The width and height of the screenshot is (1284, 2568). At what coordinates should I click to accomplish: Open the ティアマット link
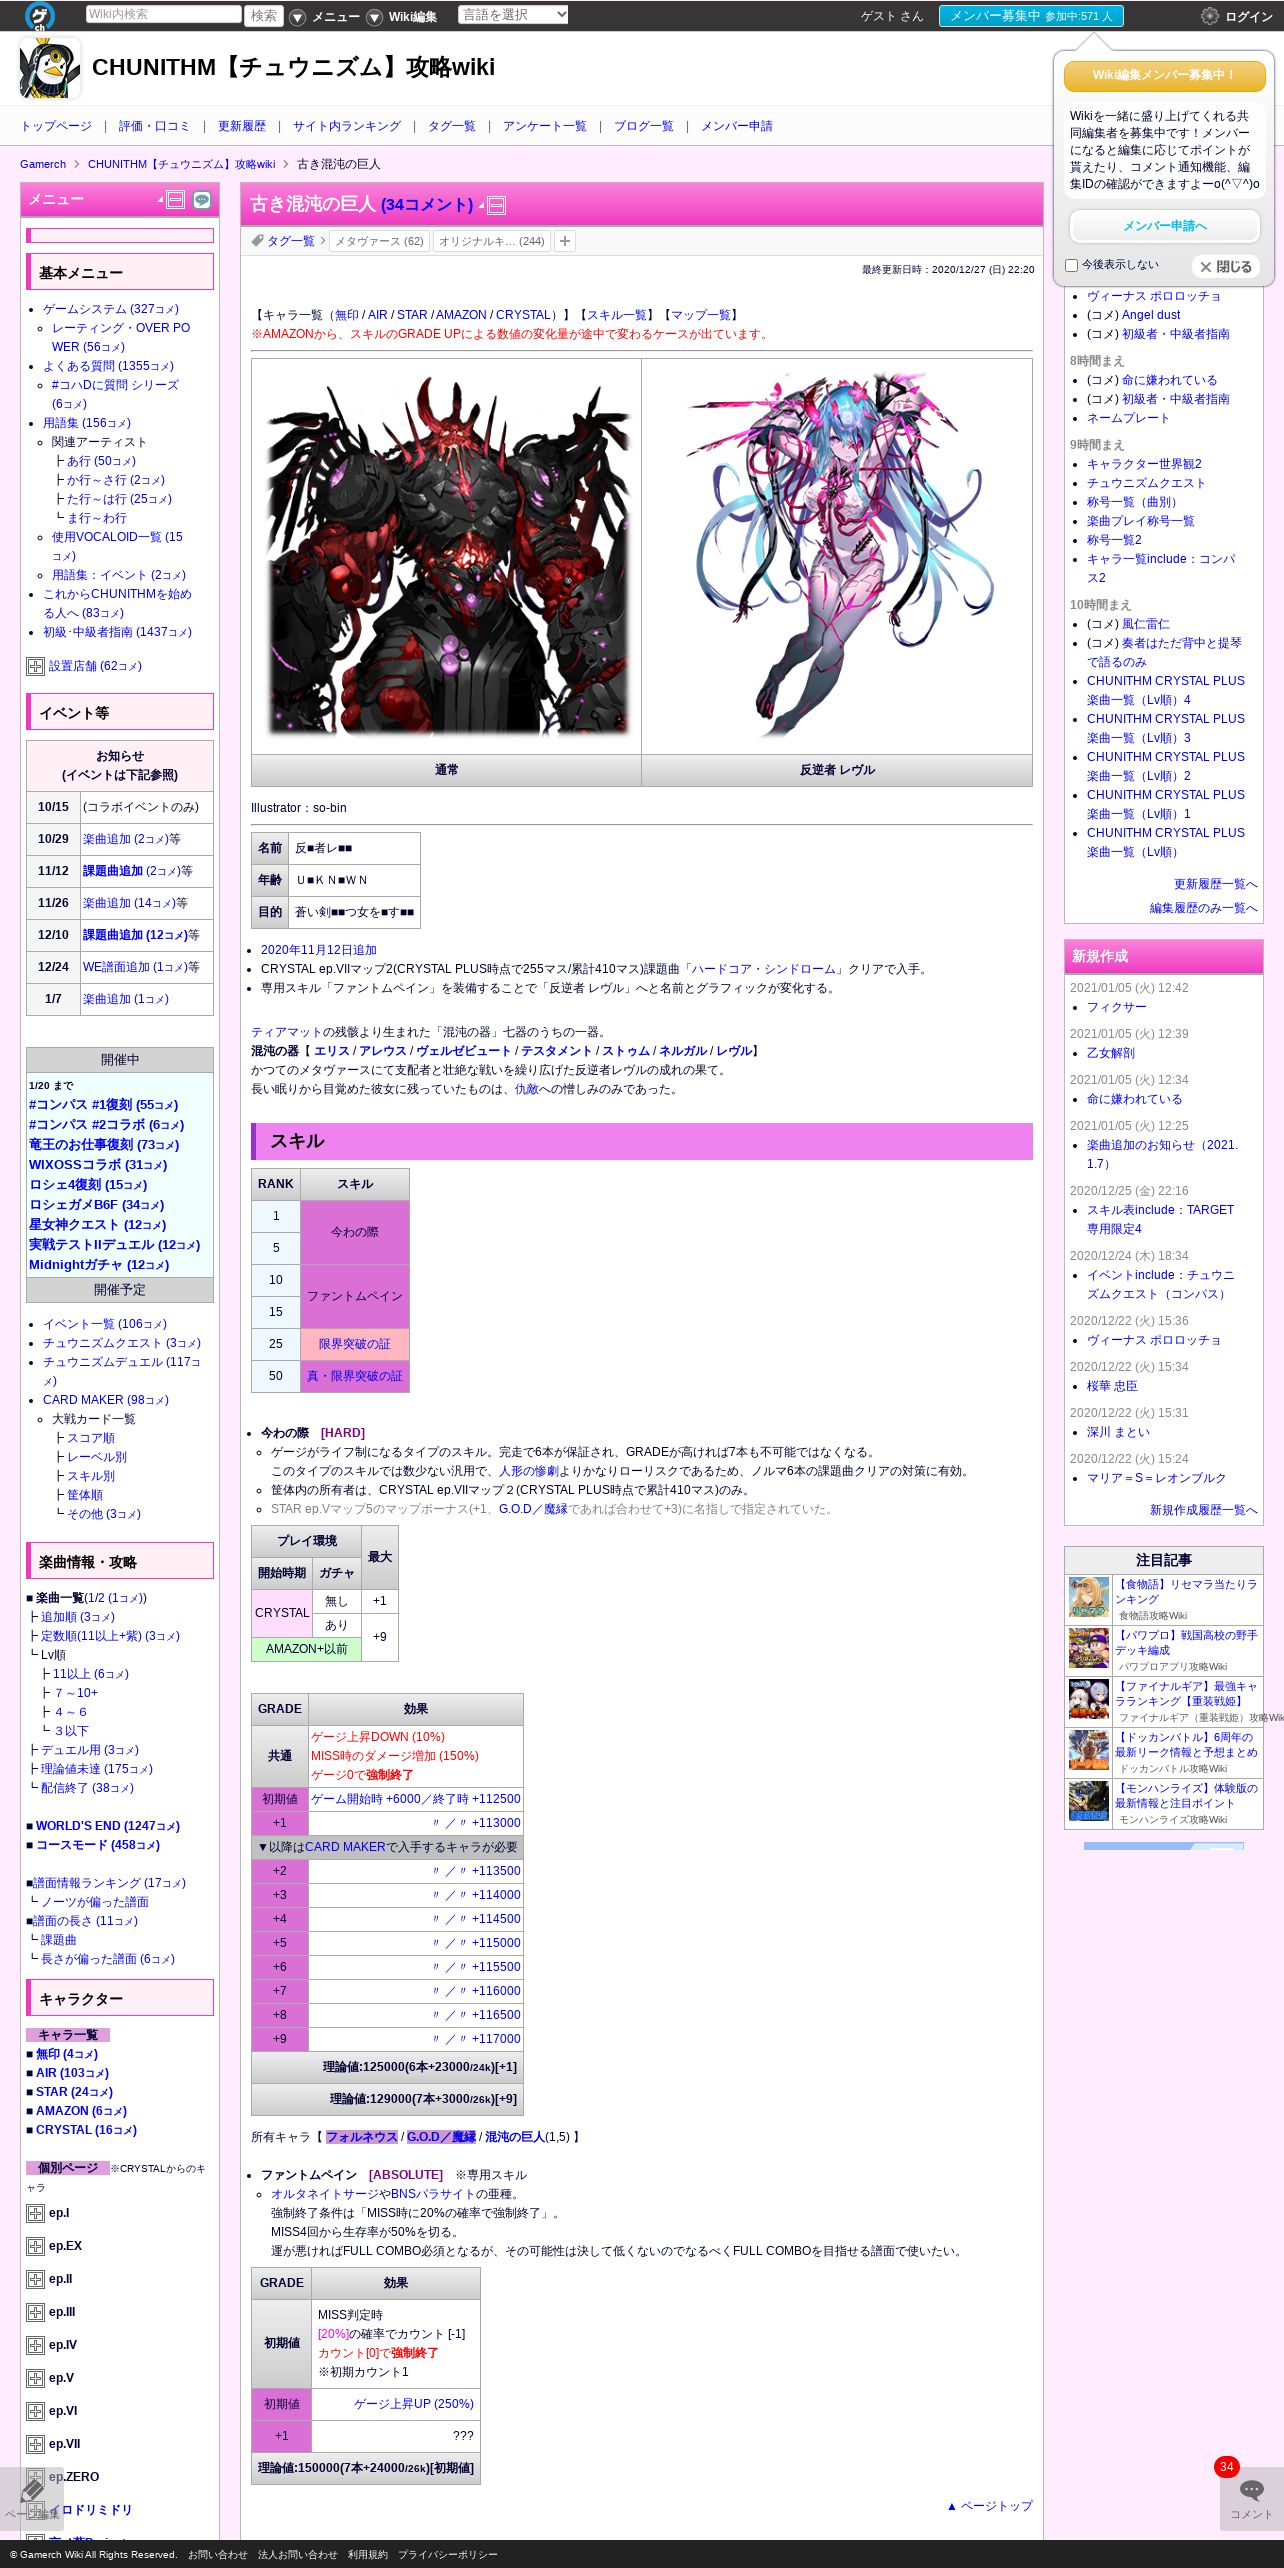coord(287,1032)
